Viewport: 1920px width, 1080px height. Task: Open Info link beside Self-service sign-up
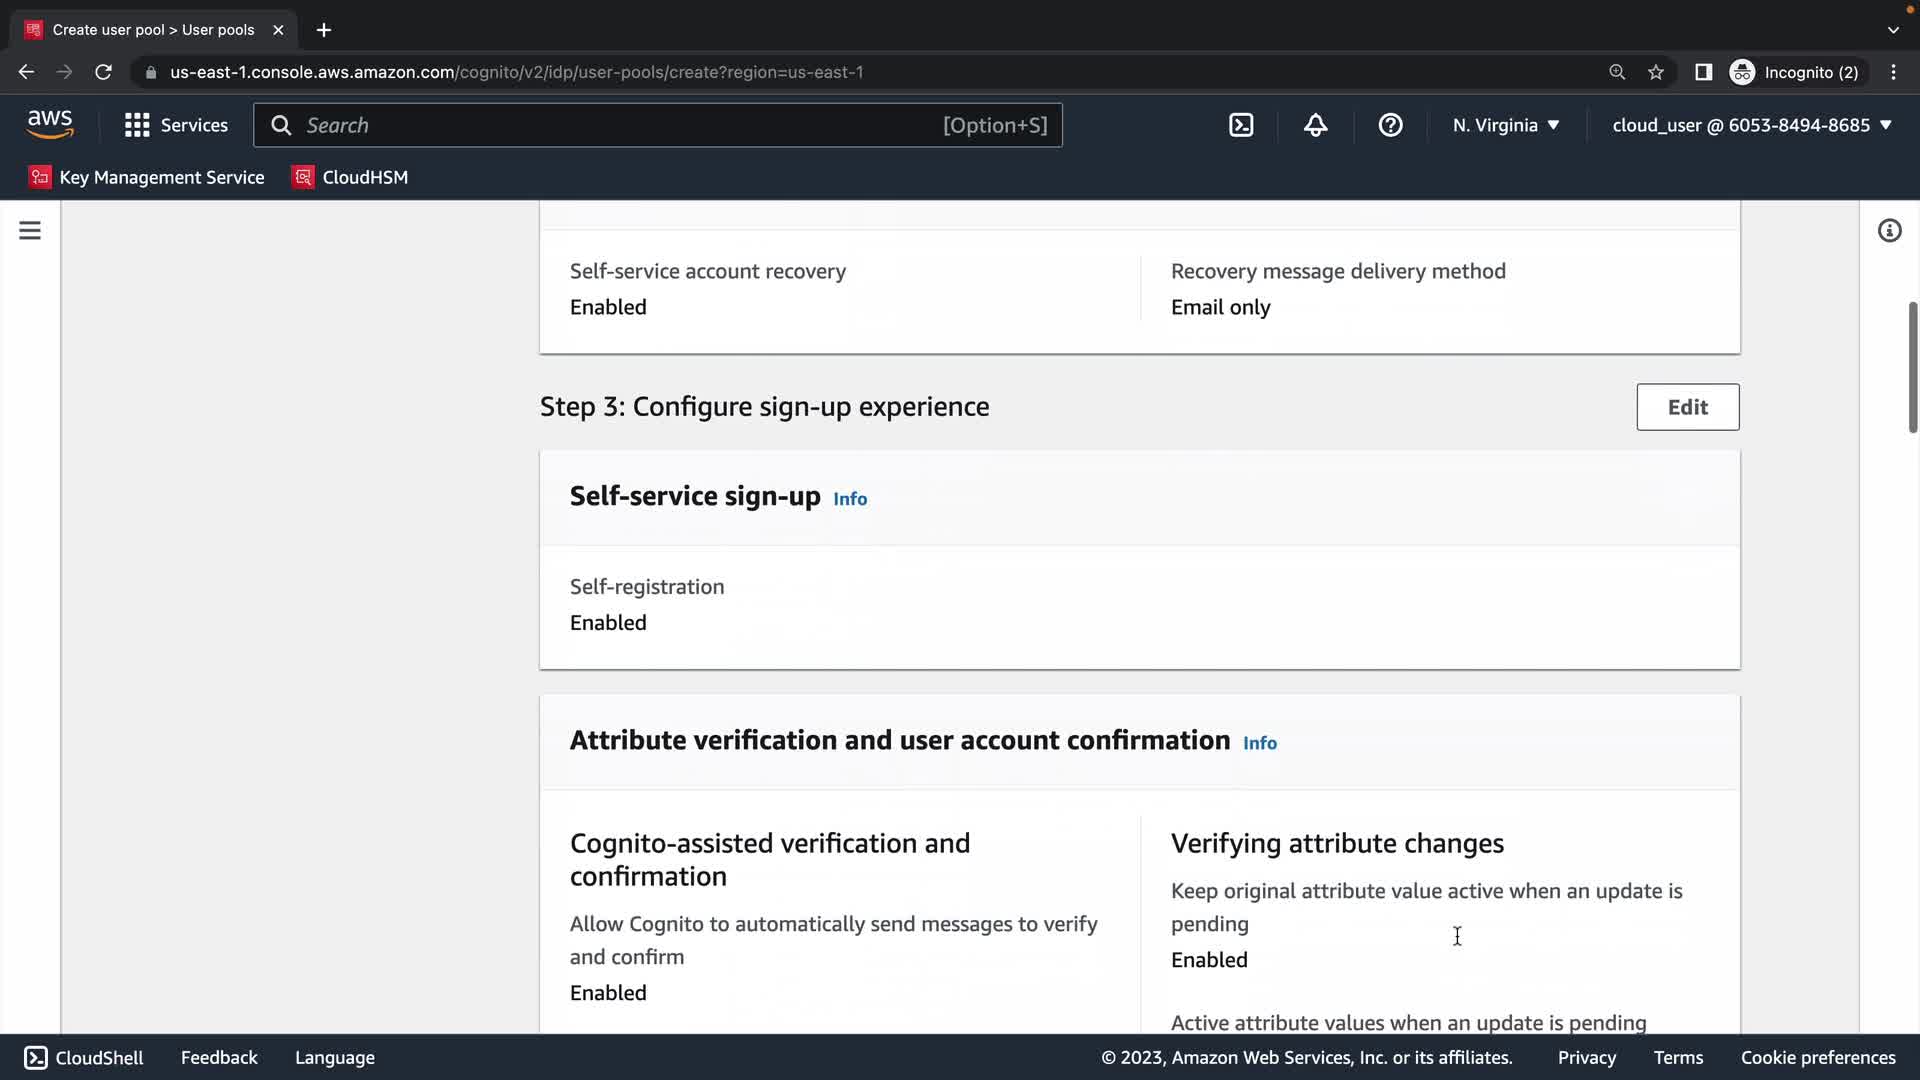coord(850,499)
